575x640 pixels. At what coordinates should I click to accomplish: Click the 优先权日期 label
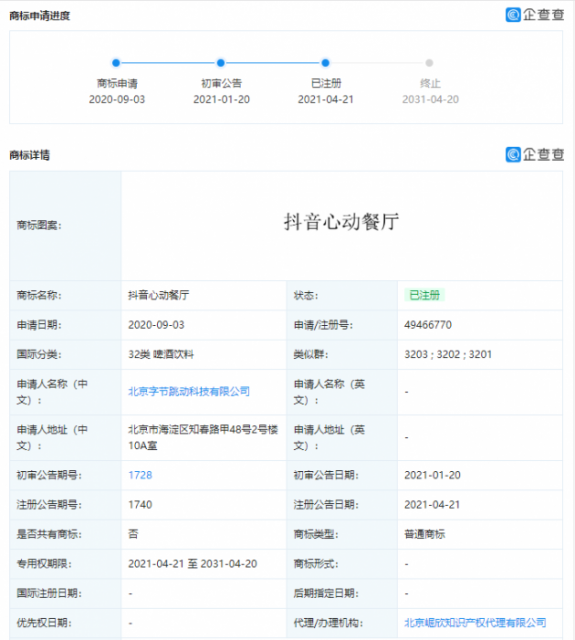pos(44,622)
